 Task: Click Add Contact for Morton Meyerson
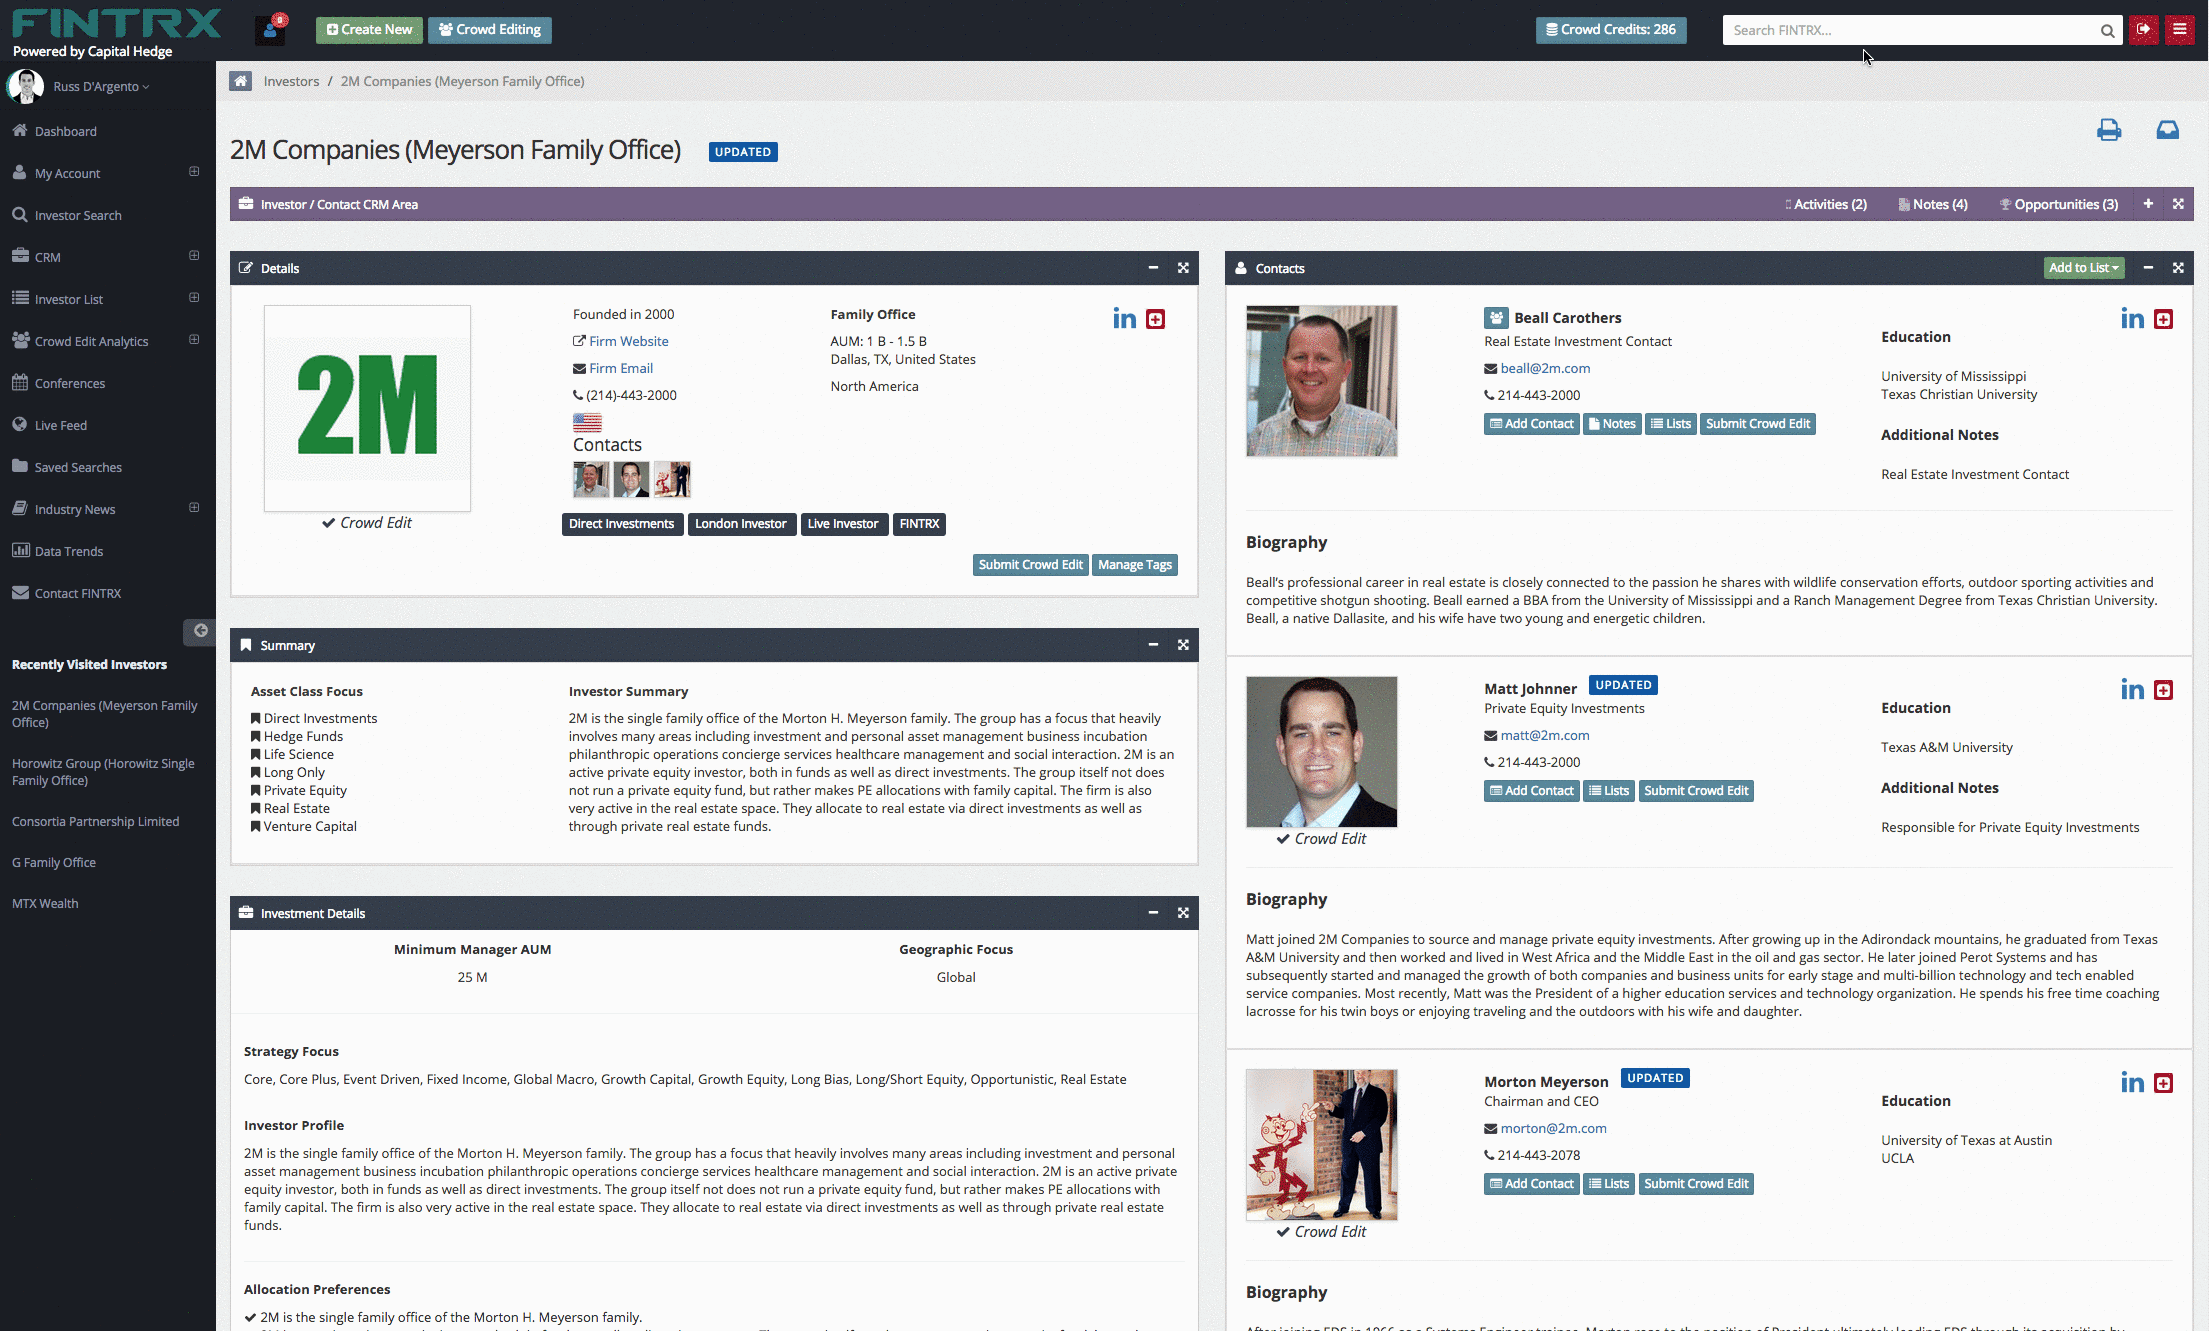pos(1532,1184)
